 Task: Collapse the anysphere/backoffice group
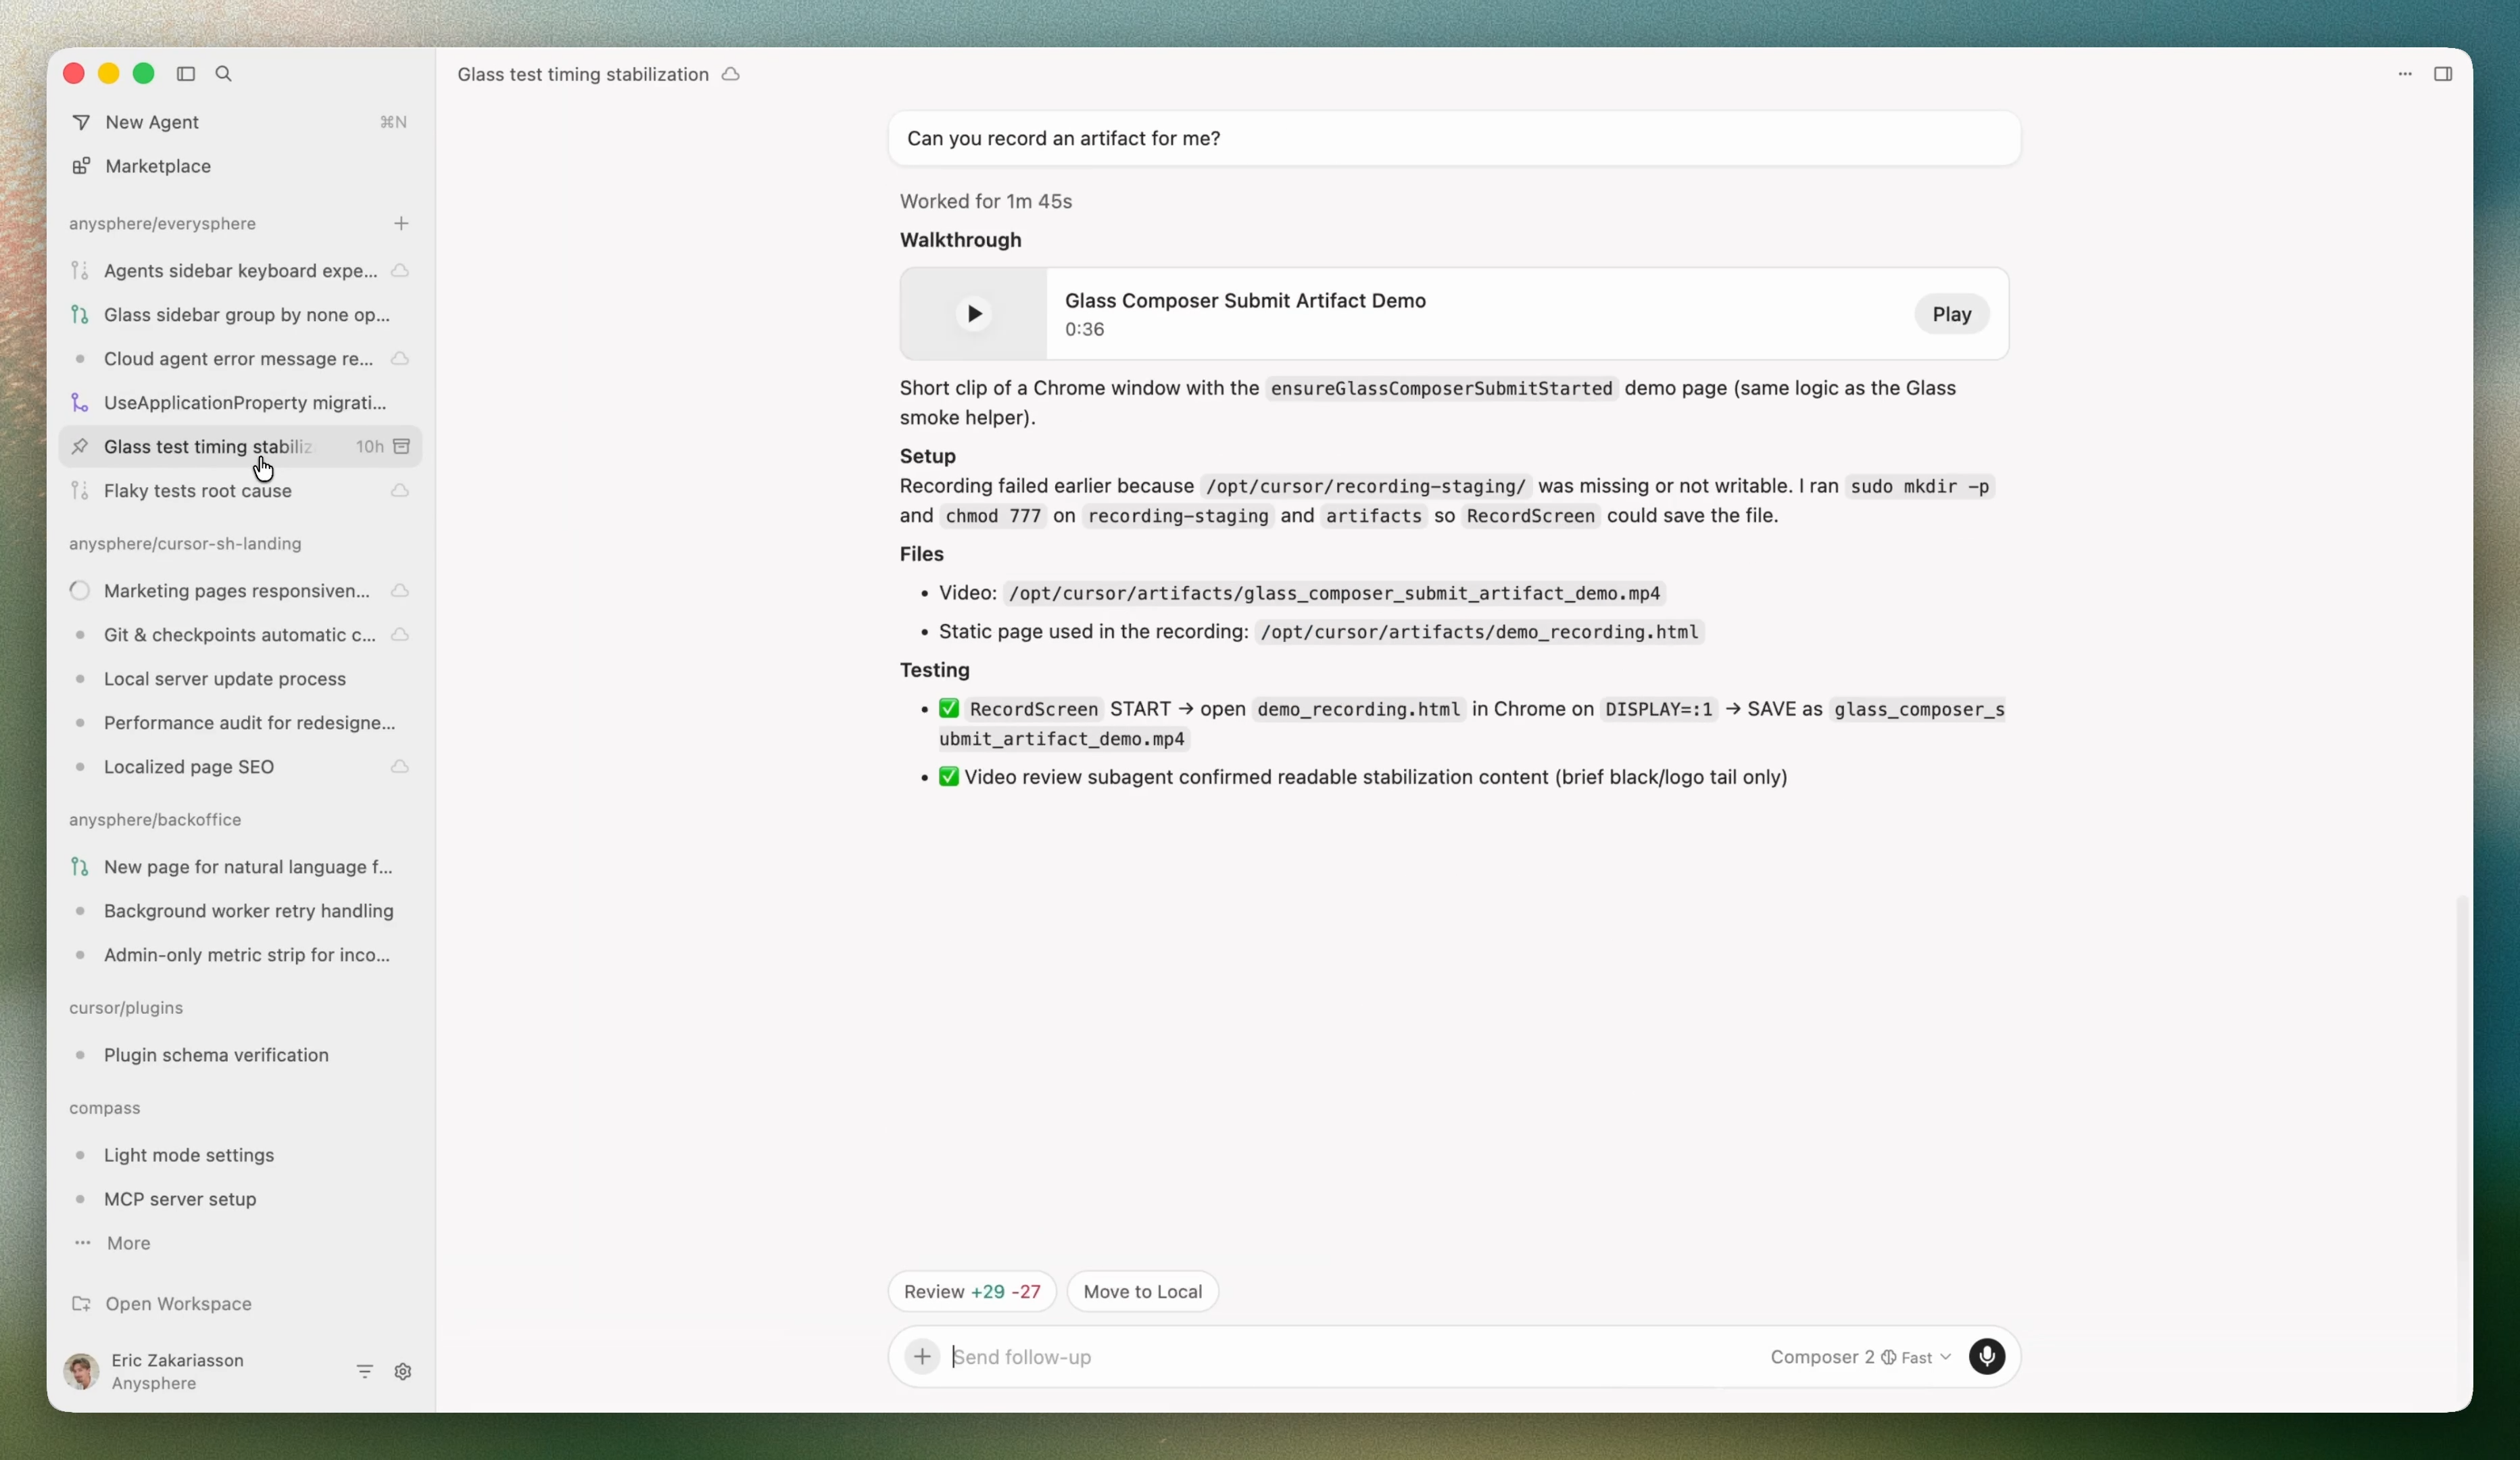155,820
